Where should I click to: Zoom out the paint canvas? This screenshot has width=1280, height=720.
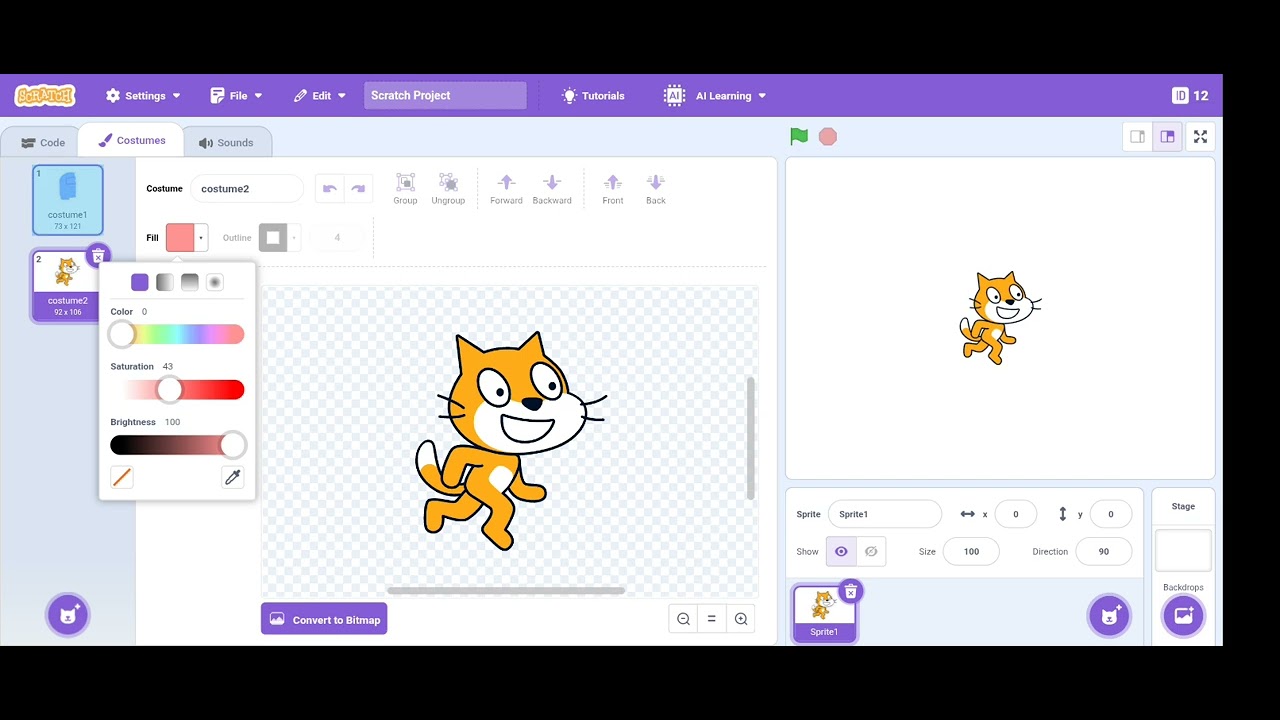coord(683,619)
